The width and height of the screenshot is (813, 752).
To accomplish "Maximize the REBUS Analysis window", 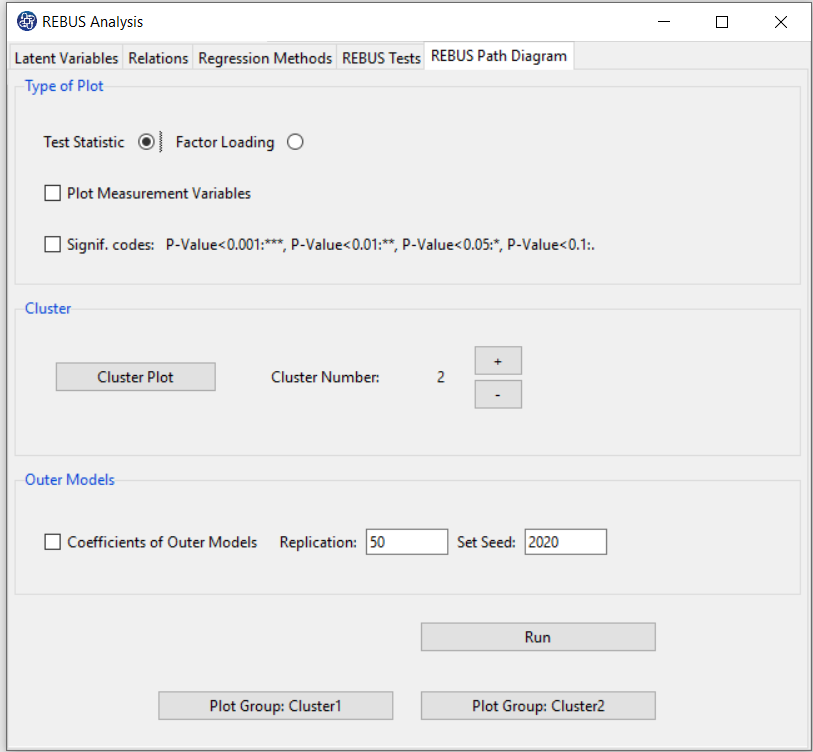I will coord(722,21).
